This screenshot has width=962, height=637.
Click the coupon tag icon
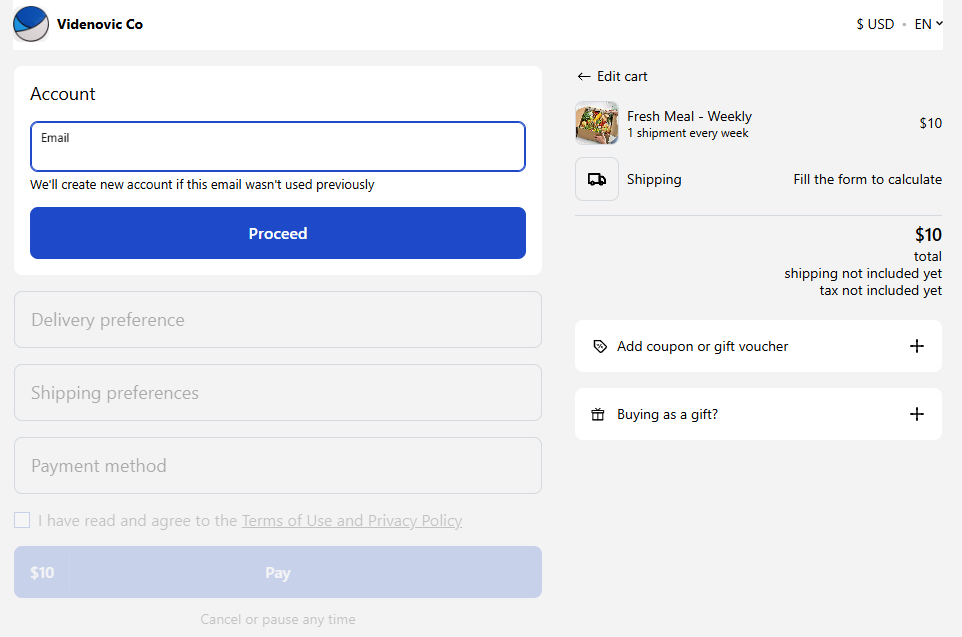click(x=600, y=346)
